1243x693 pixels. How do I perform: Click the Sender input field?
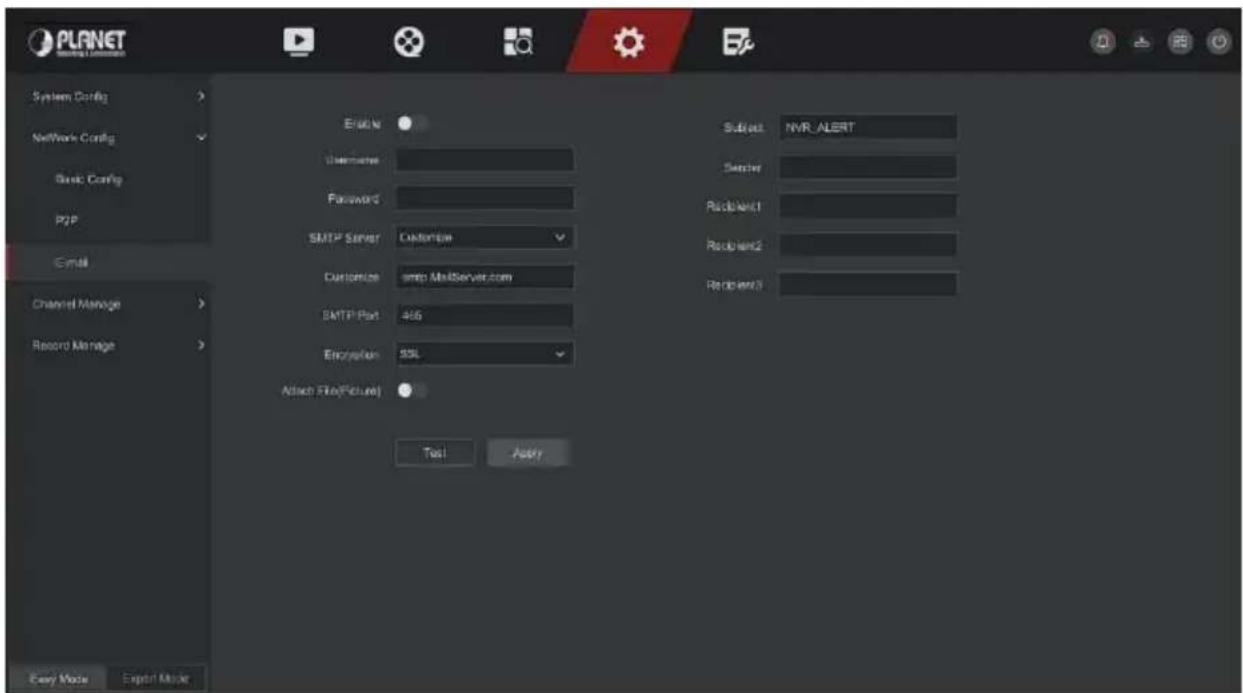click(868, 166)
